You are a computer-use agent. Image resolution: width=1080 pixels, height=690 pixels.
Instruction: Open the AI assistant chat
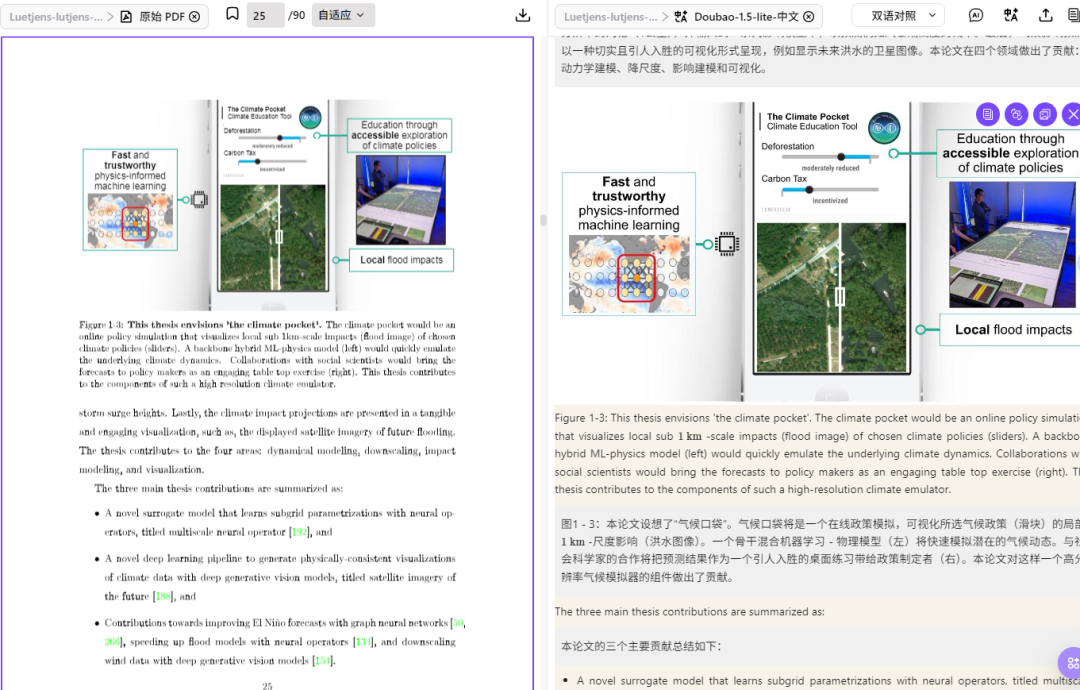click(976, 15)
